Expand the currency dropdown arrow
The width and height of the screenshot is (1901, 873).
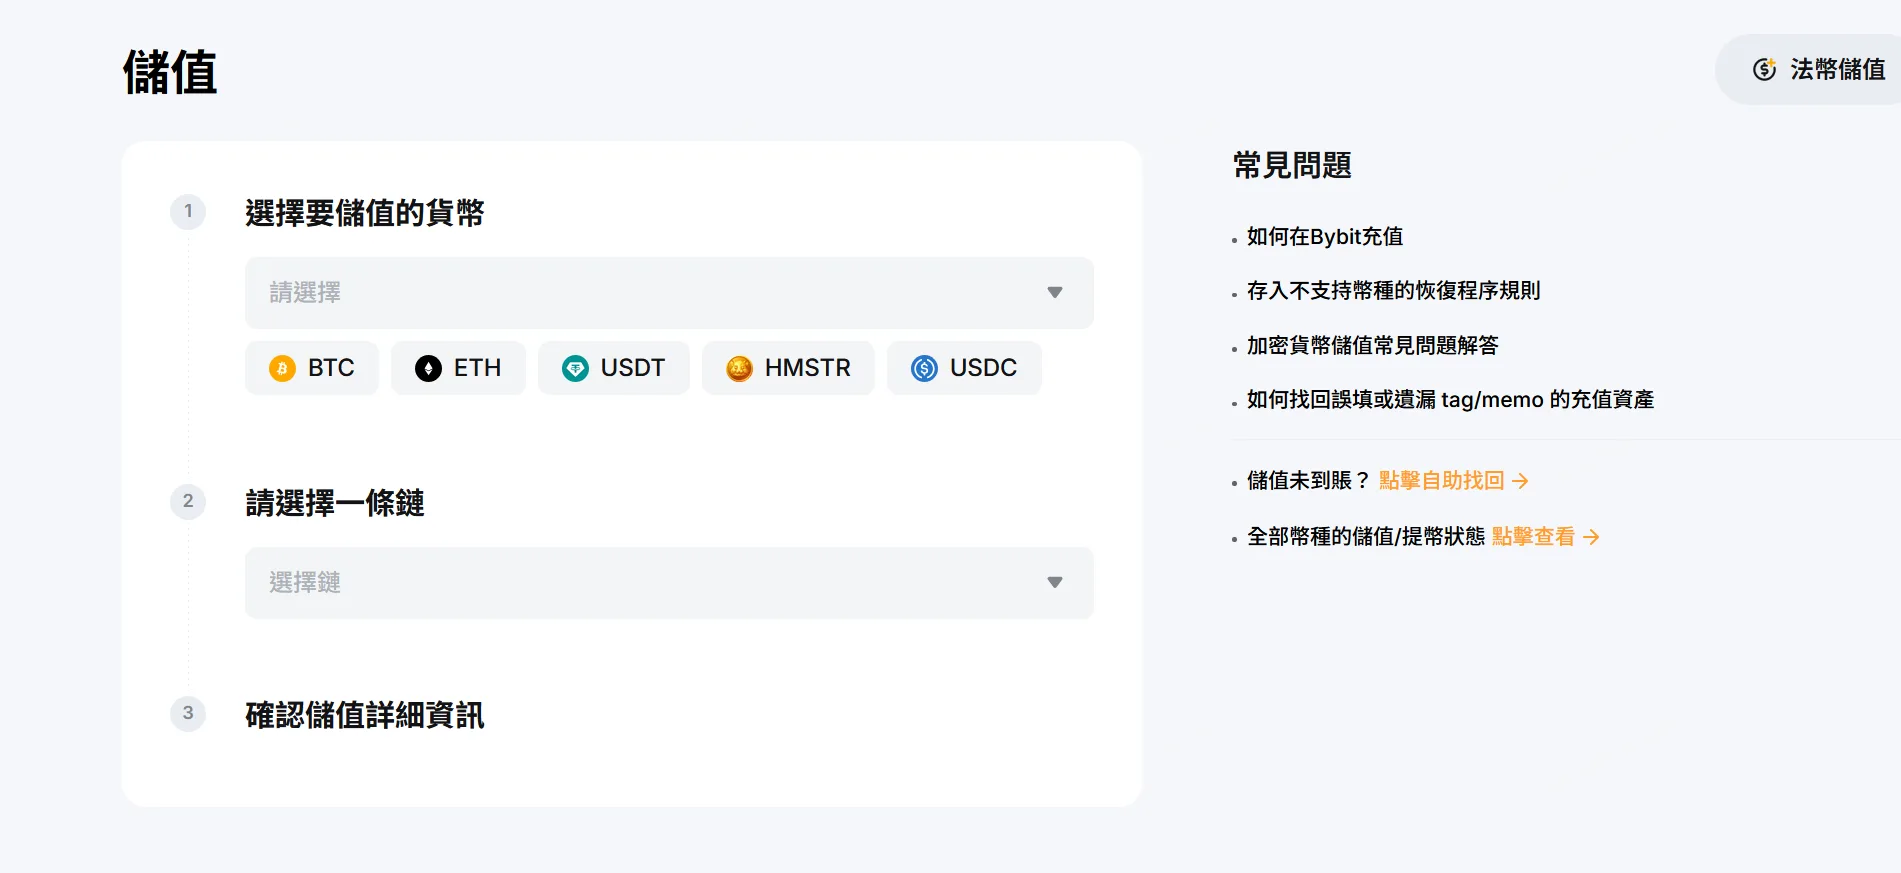point(1054,293)
